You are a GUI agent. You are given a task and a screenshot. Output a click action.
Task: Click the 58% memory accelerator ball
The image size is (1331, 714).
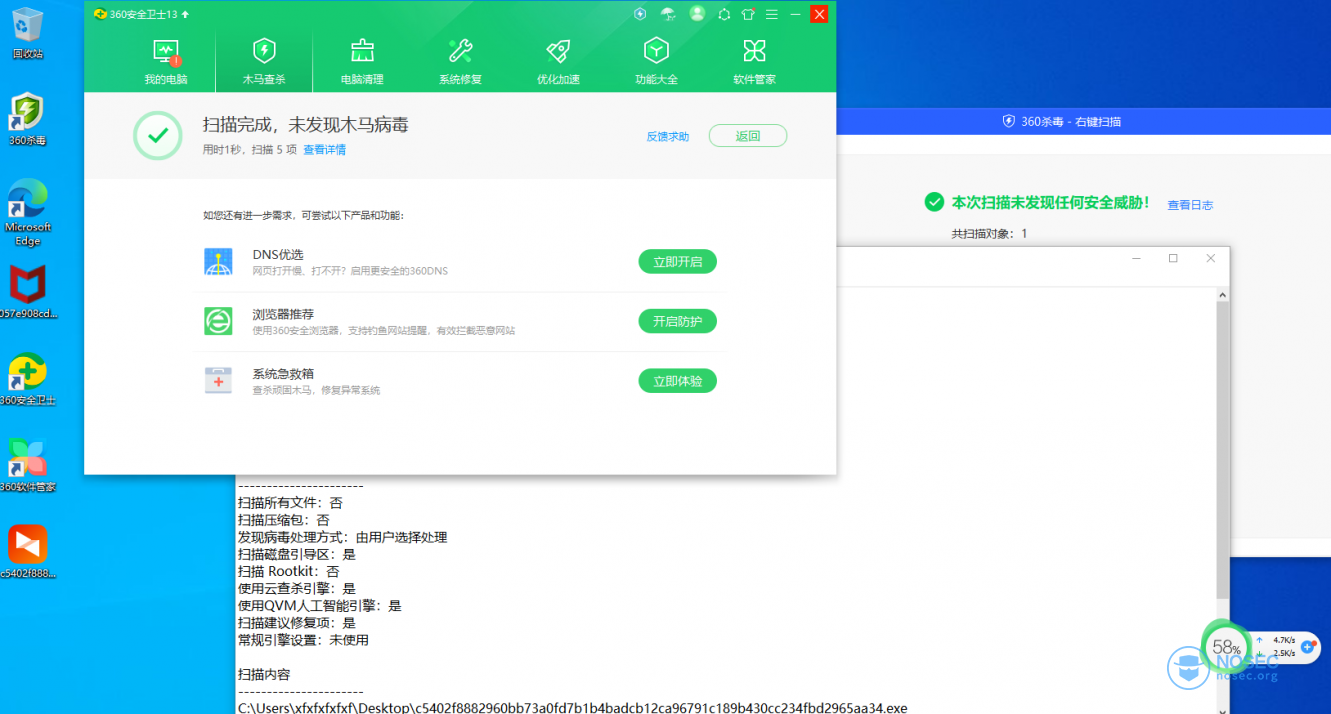click(1226, 647)
